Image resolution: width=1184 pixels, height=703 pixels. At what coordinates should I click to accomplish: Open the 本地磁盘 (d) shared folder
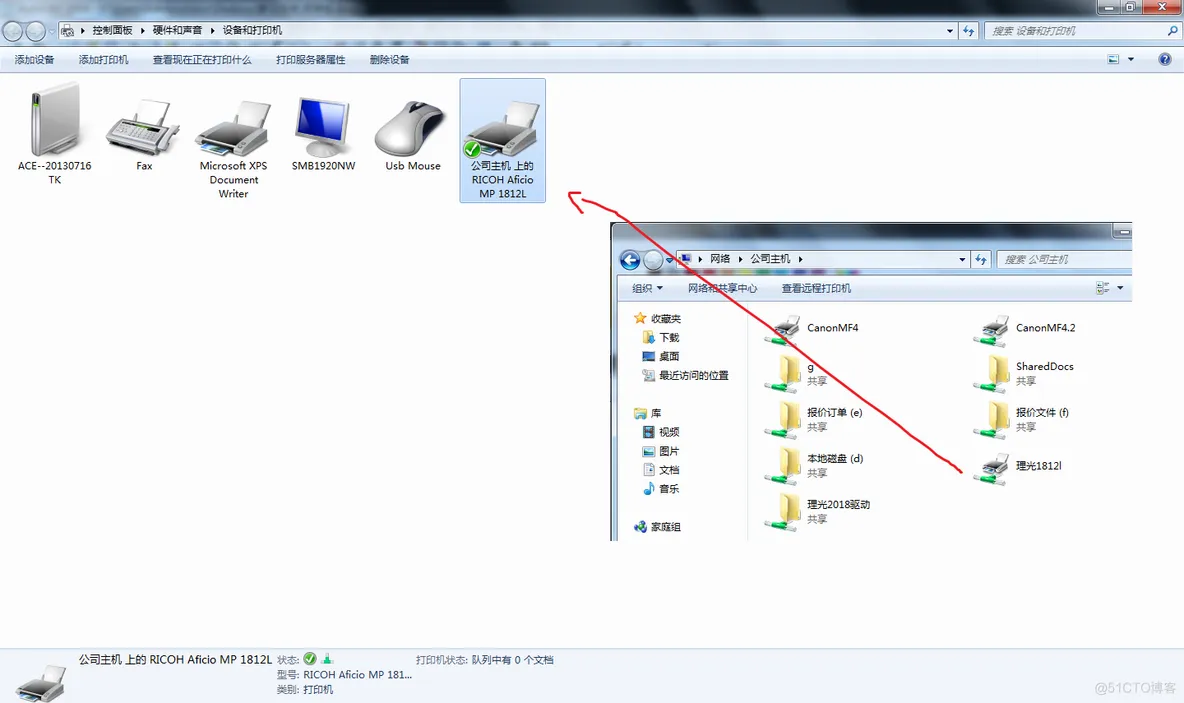814,466
